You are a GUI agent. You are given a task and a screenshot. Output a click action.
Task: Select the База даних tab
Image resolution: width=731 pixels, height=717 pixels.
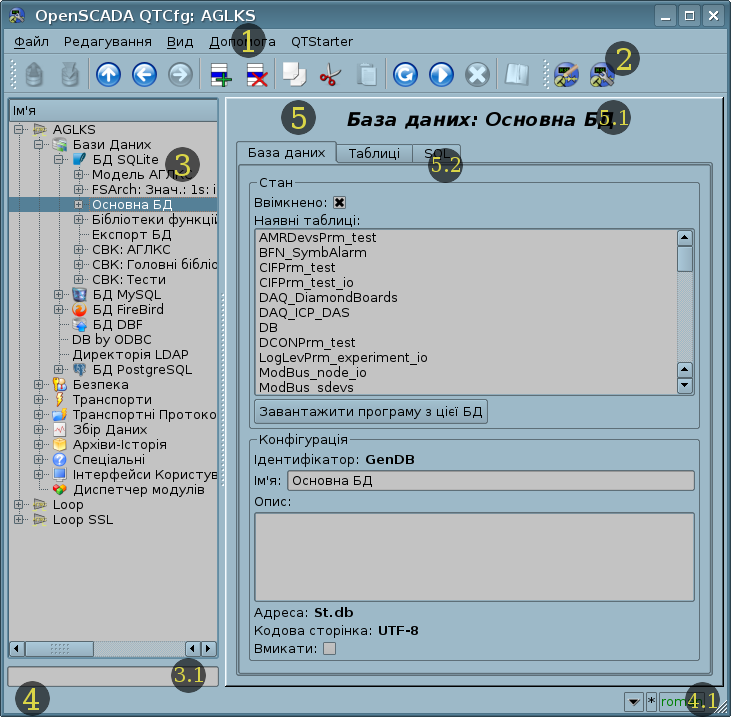point(286,152)
